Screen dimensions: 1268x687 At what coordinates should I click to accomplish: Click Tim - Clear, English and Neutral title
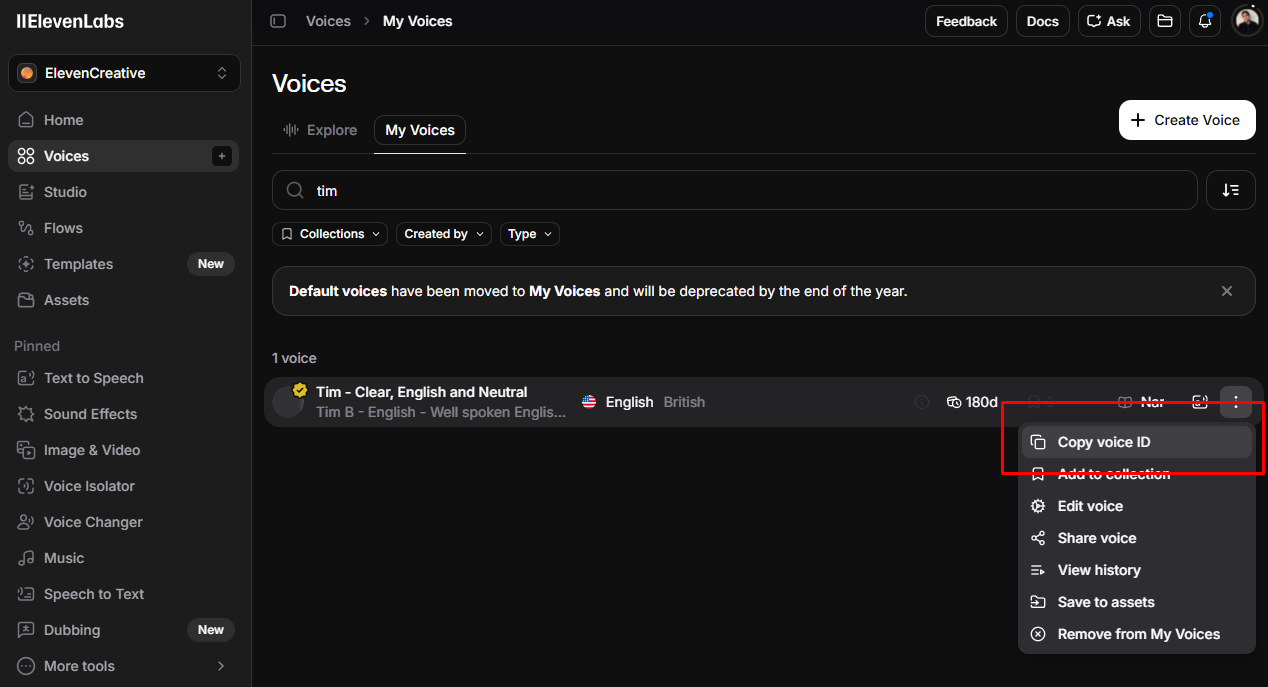421,392
